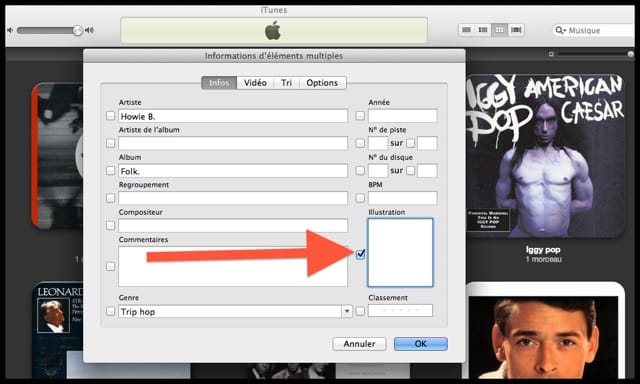Uncheck the Illustration checkbox
This screenshot has height=384, width=640.
click(x=360, y=254)
